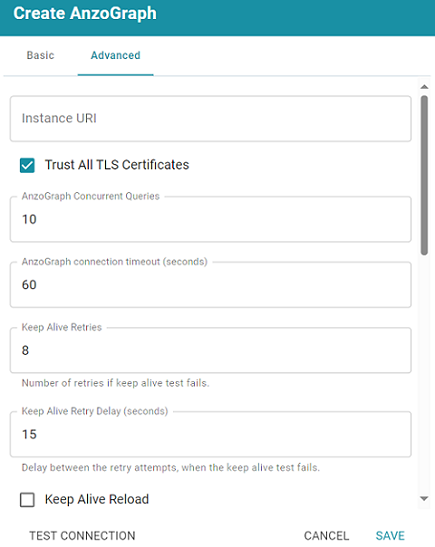Screen dimensions: 435x547
Task: Click the scrollbar down arrow
Action: click(x=424, y=499)
